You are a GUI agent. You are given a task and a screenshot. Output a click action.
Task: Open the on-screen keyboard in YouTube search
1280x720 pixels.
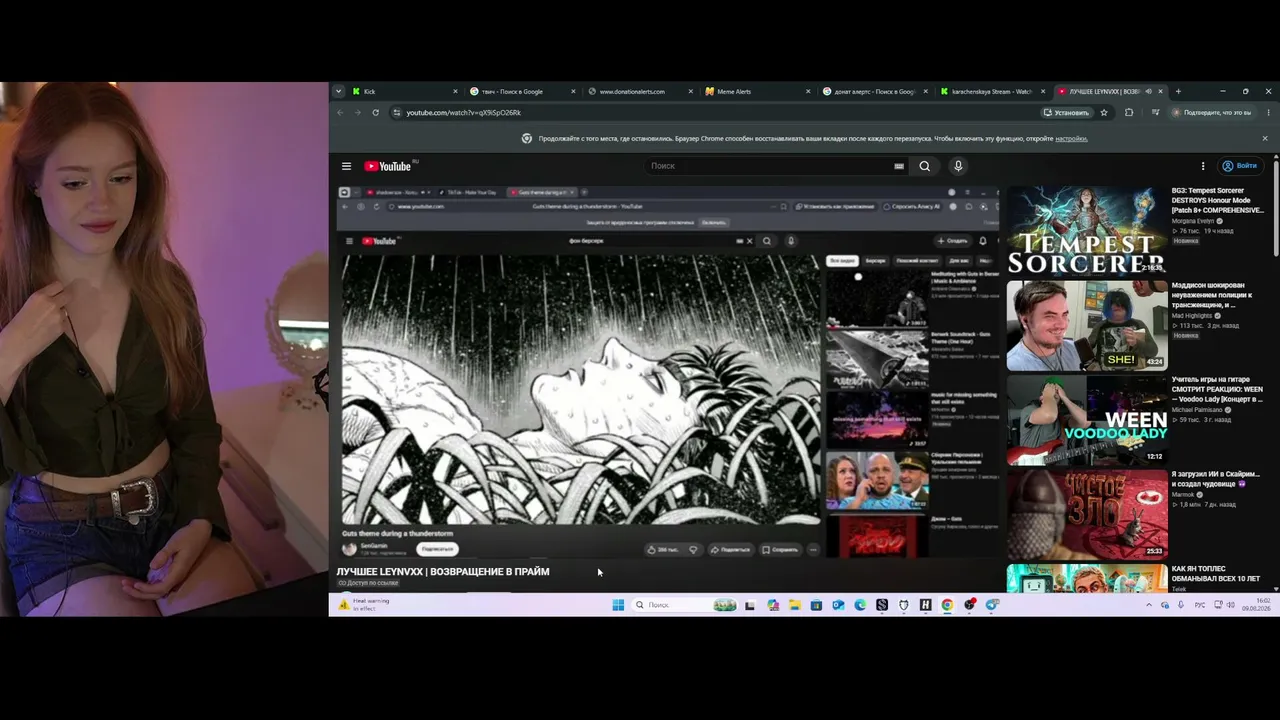[899, 166]
